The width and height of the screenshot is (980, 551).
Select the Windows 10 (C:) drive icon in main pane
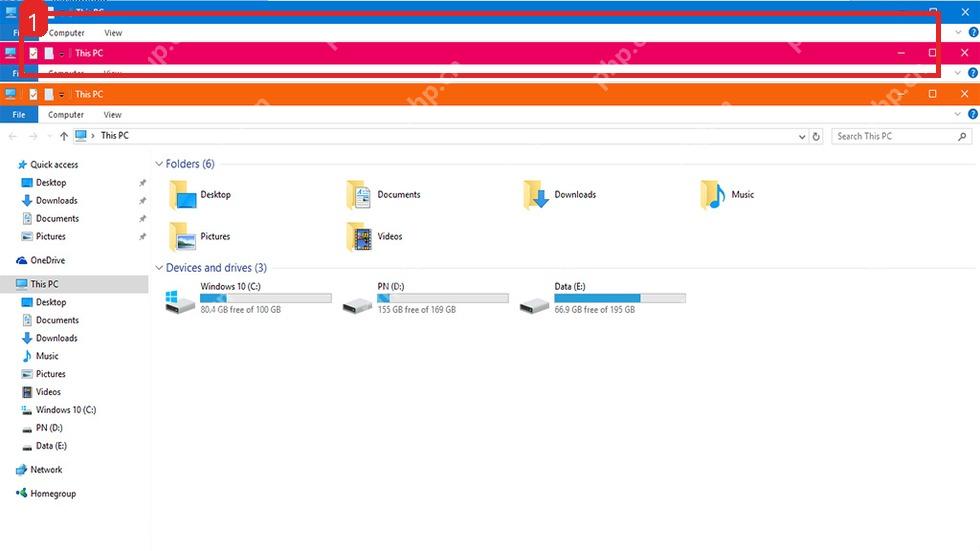tap(180, 300)
